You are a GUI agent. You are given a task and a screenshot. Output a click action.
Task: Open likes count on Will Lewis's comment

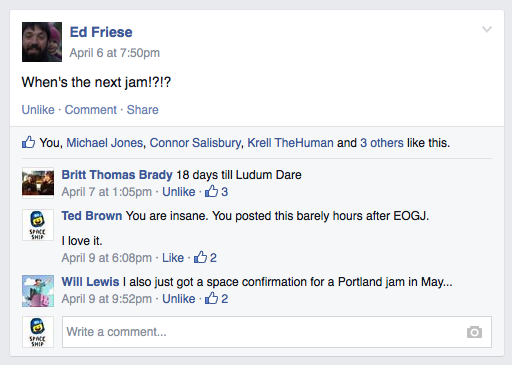[x=216, y=298]
